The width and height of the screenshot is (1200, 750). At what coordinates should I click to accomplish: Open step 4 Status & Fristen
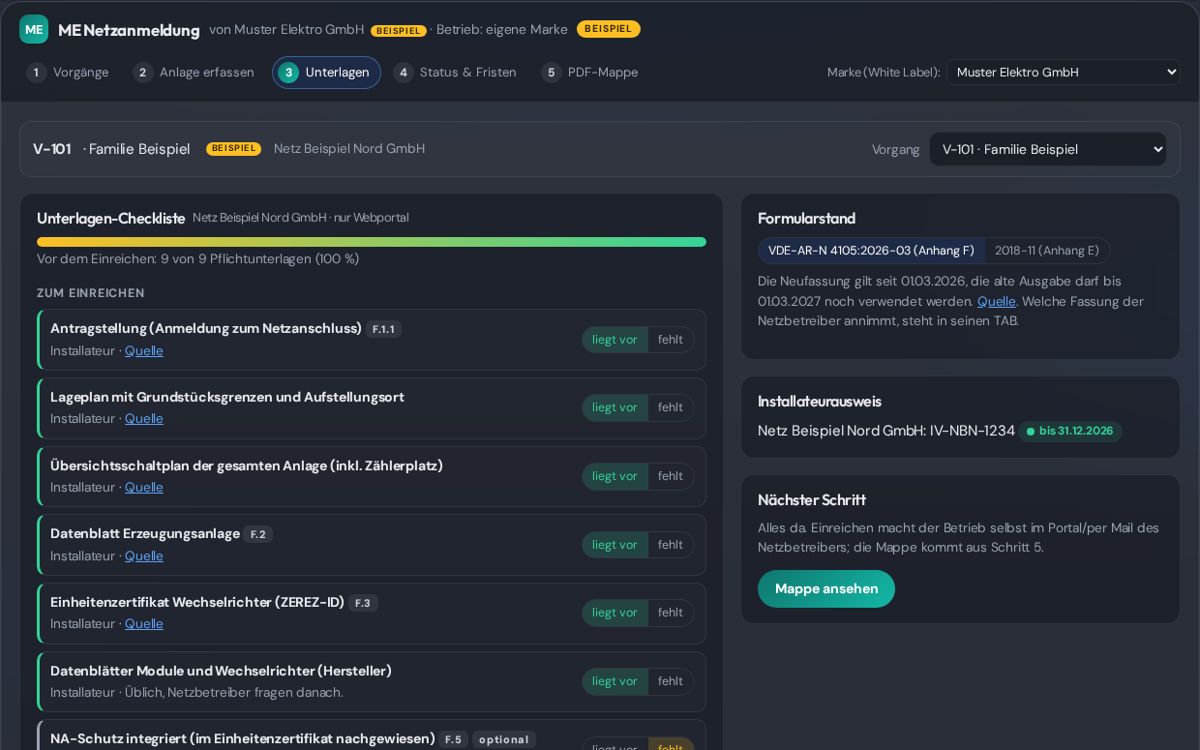coord(455,72)
